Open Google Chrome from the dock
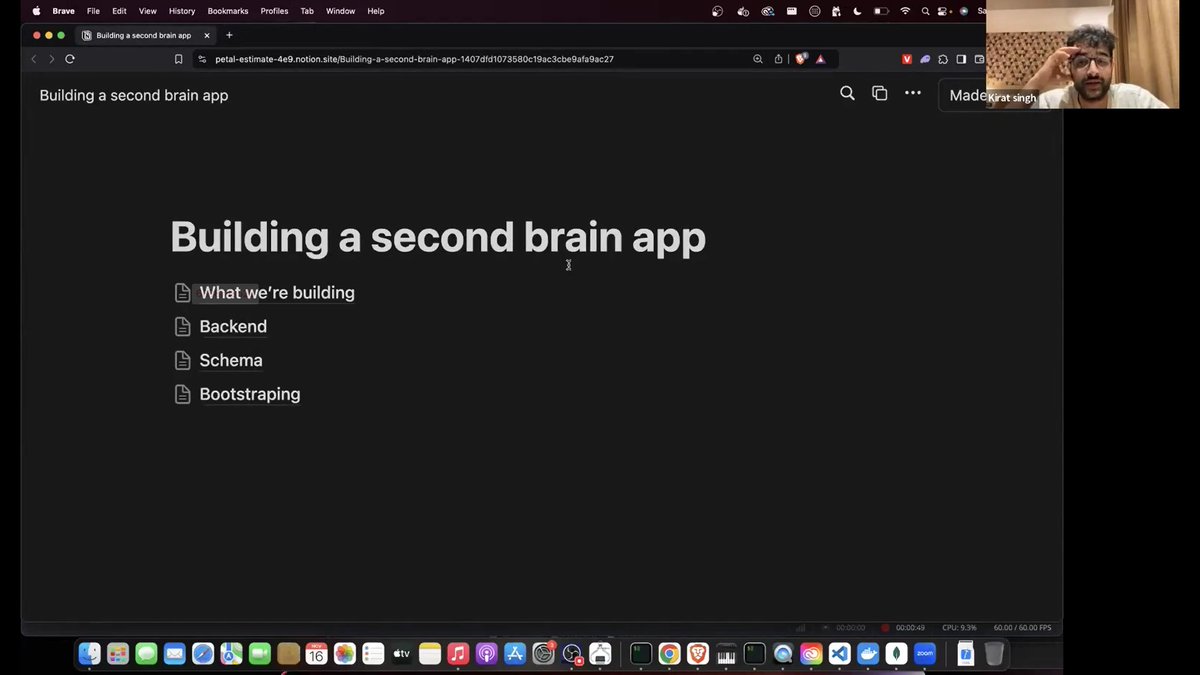Screen dimensions: 1200x675 (x=669, y=654)
